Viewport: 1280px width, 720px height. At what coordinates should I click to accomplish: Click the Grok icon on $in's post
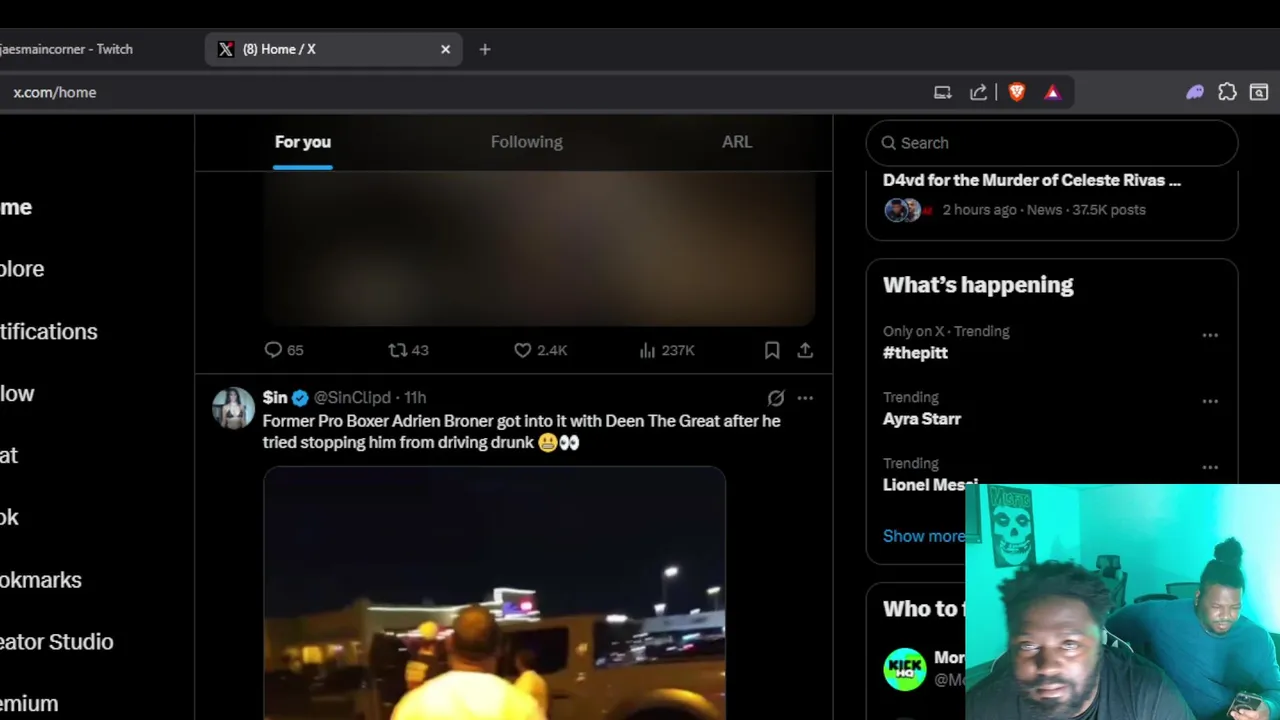coord(776,398)
